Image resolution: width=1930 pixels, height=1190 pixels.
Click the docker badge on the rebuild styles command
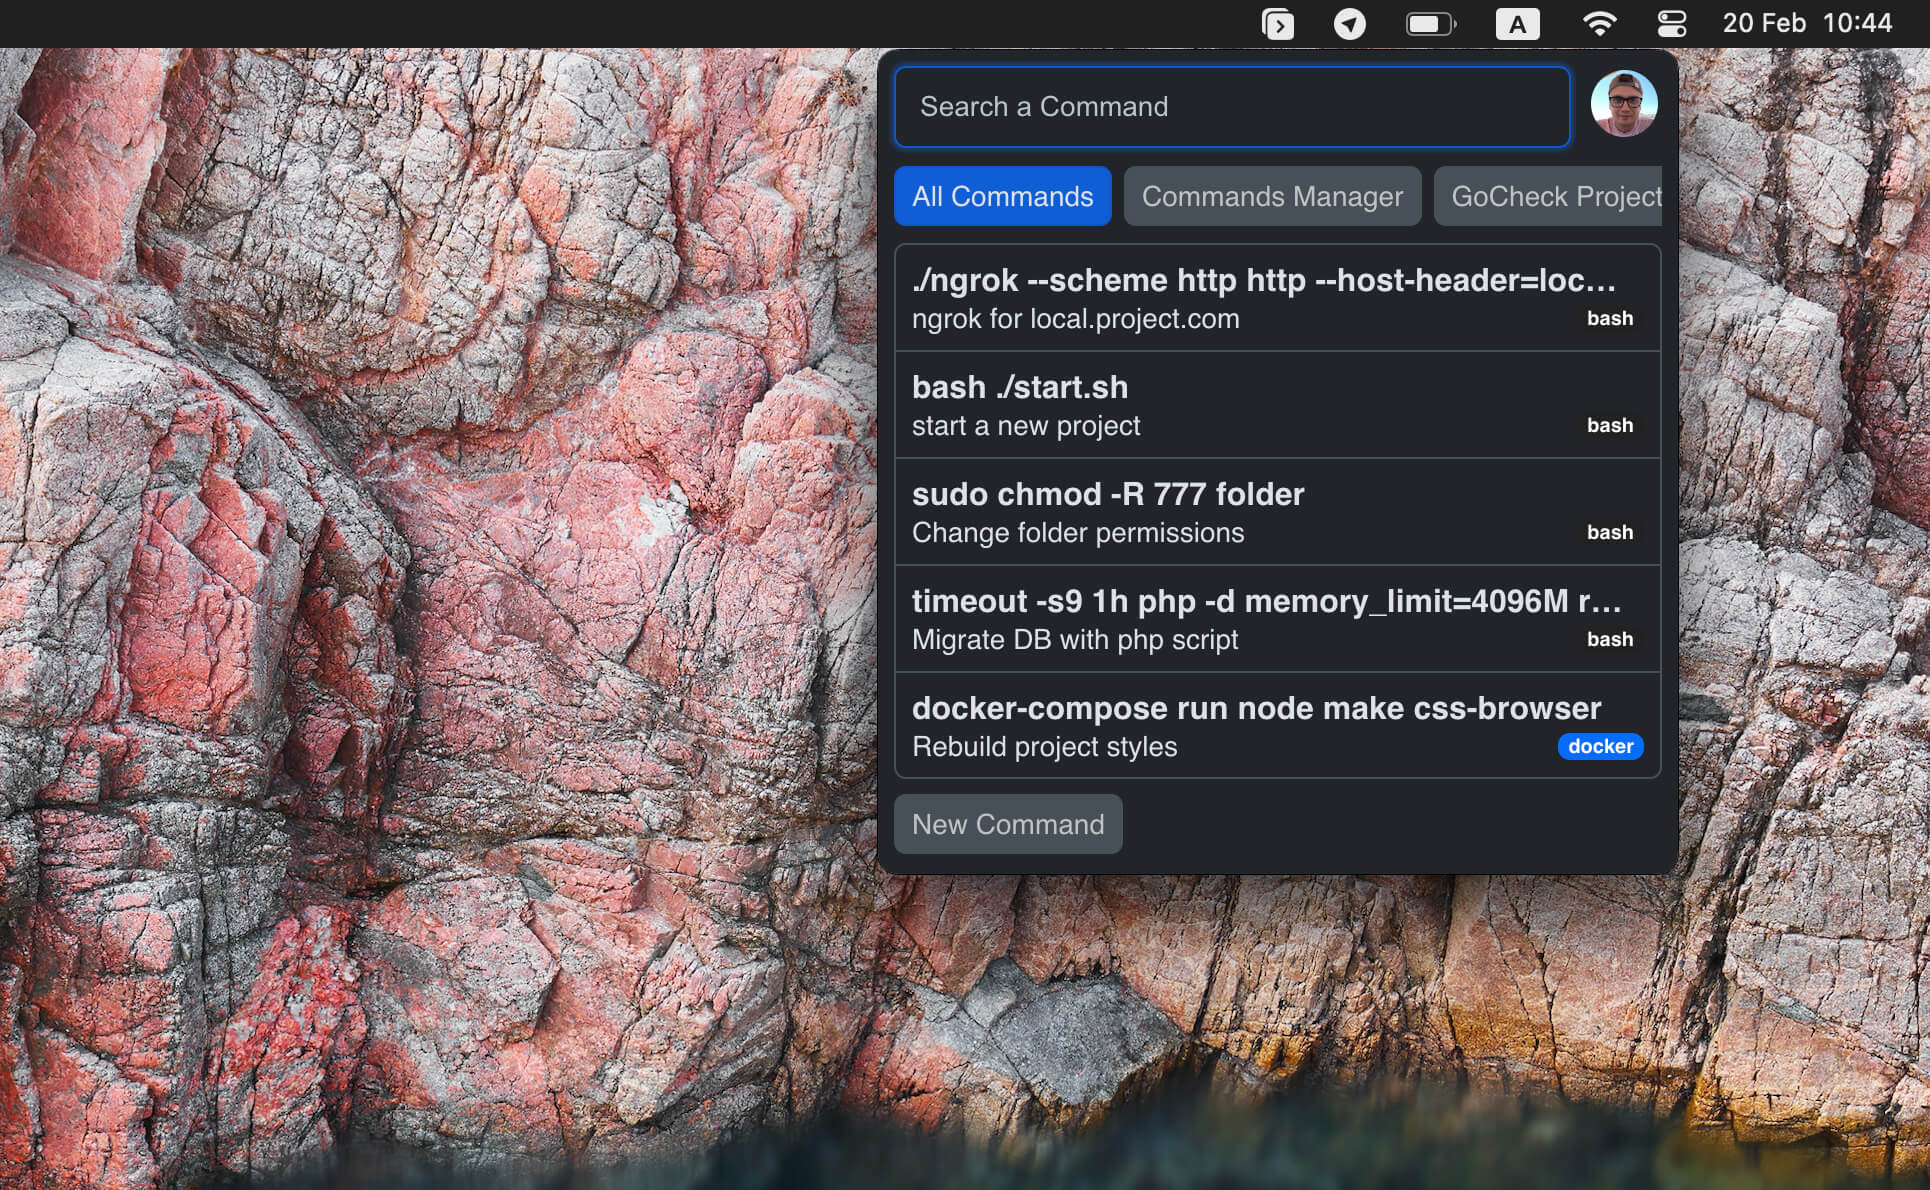tap(1600, 746)
